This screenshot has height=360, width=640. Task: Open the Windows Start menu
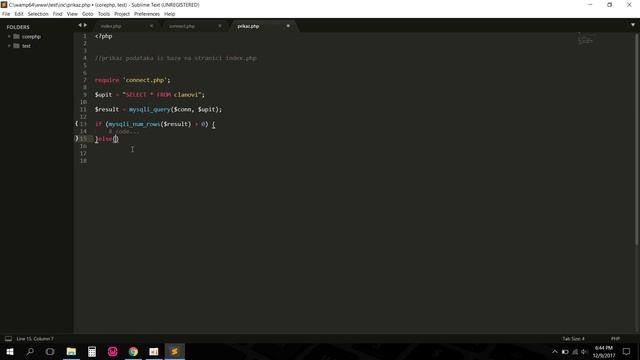[10, 351]
